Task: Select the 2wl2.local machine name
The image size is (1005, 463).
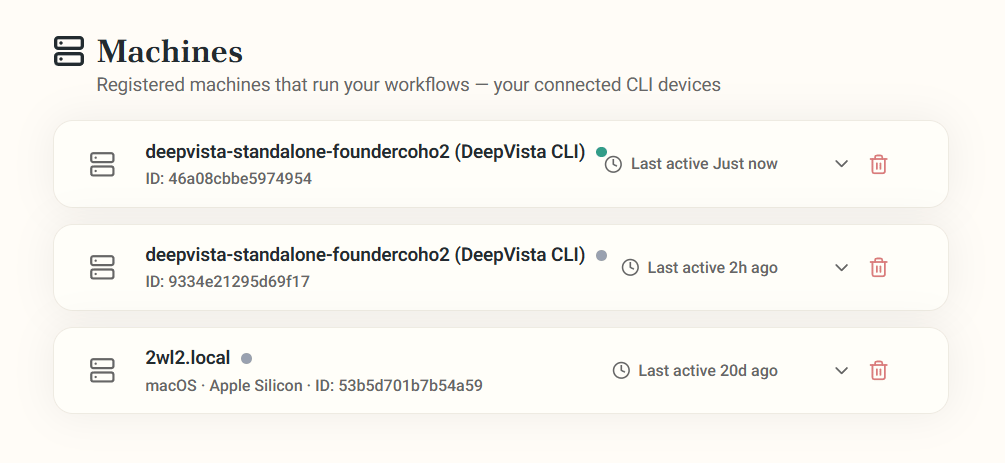Action: tap(188, 358)
